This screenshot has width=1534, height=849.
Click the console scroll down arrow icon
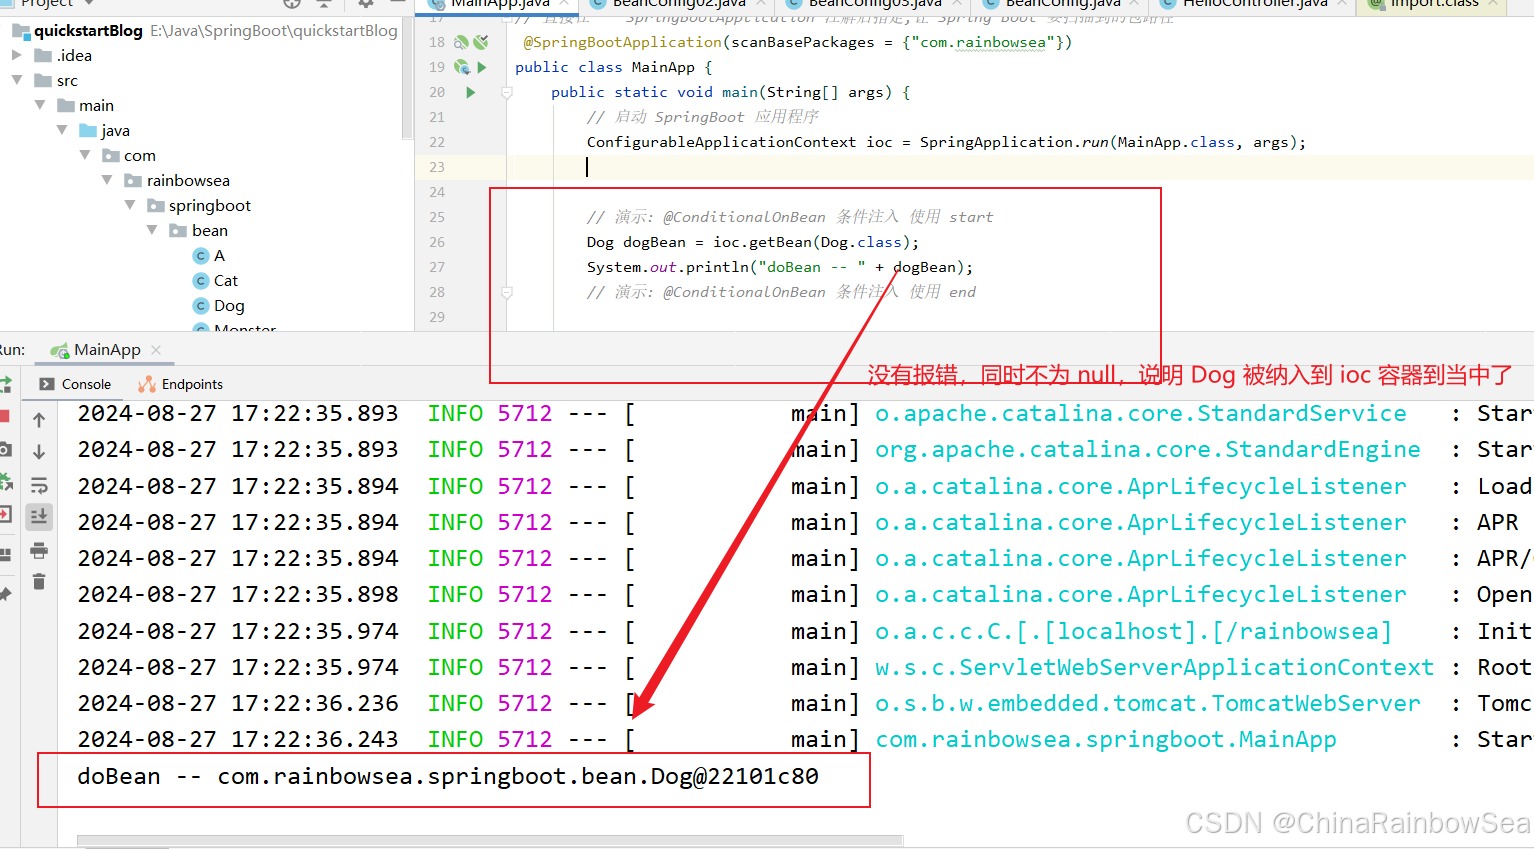click(39, 452)
